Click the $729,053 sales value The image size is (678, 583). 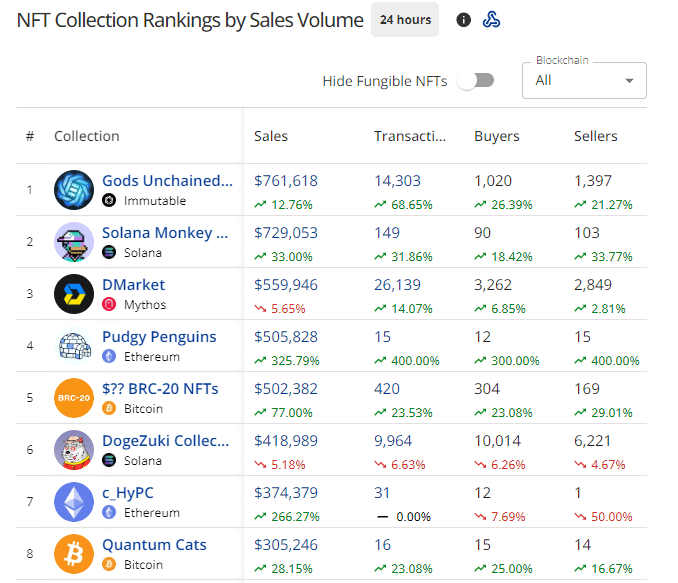(x=286, y=233)
